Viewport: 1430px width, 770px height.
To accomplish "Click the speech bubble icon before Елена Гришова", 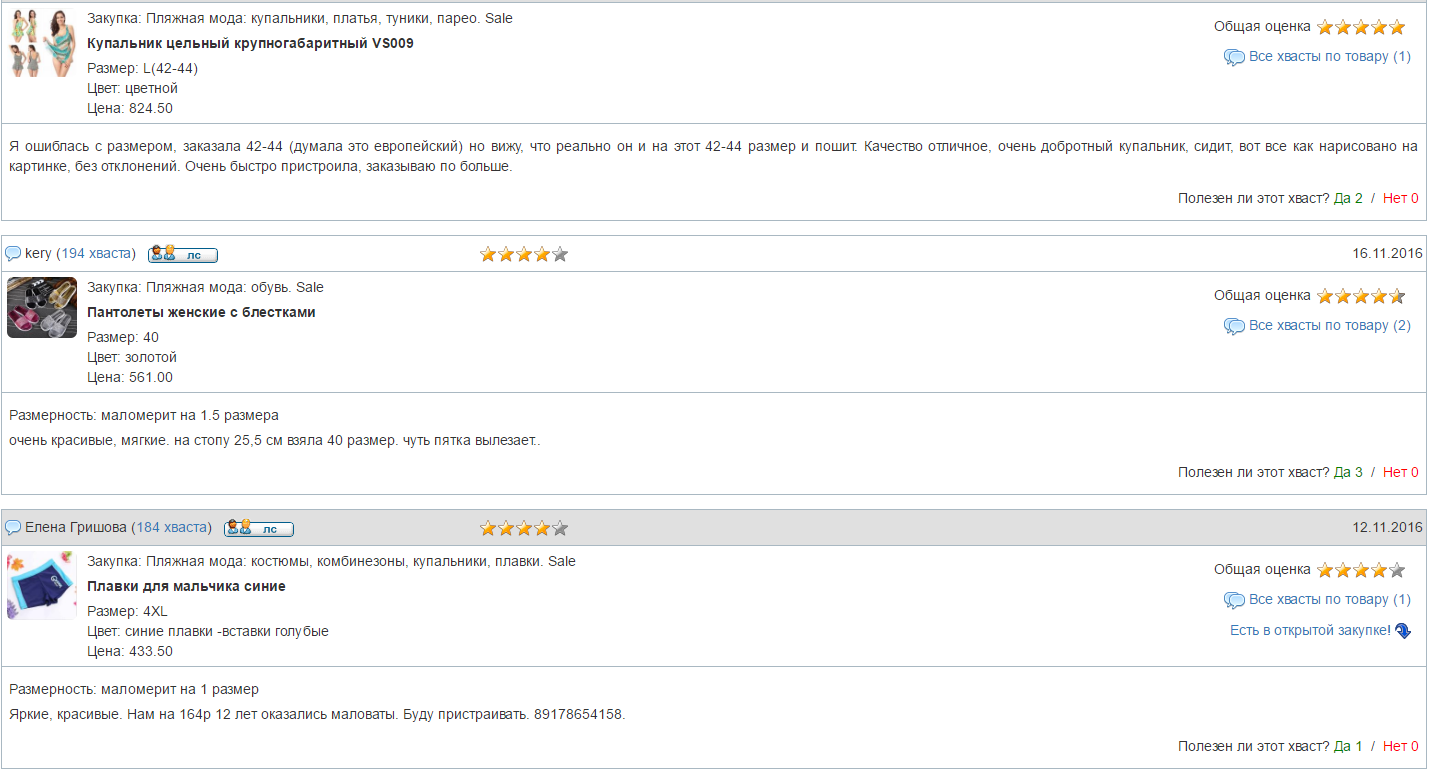I will coord(13,528).
